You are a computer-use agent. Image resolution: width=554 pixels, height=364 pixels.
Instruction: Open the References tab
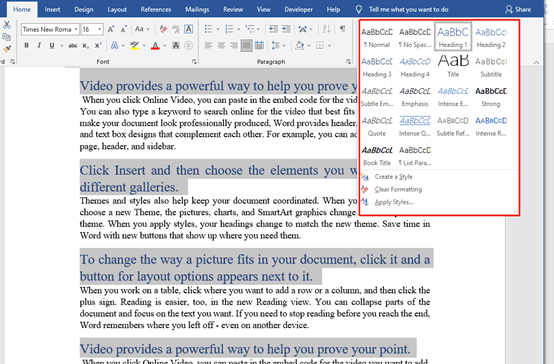tap(156, 10)
